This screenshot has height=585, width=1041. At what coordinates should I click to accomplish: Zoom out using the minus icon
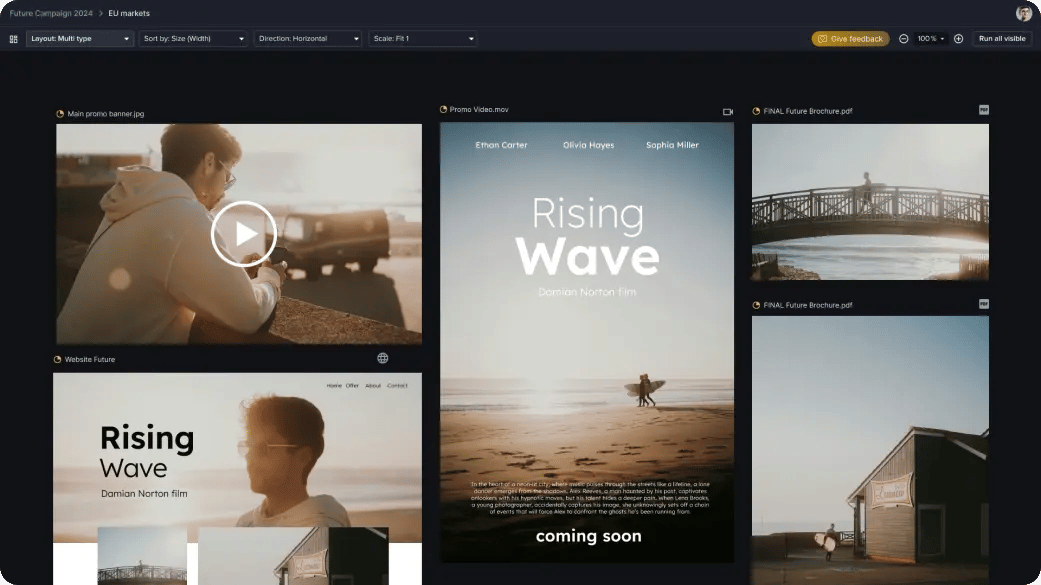pos(903,38)
